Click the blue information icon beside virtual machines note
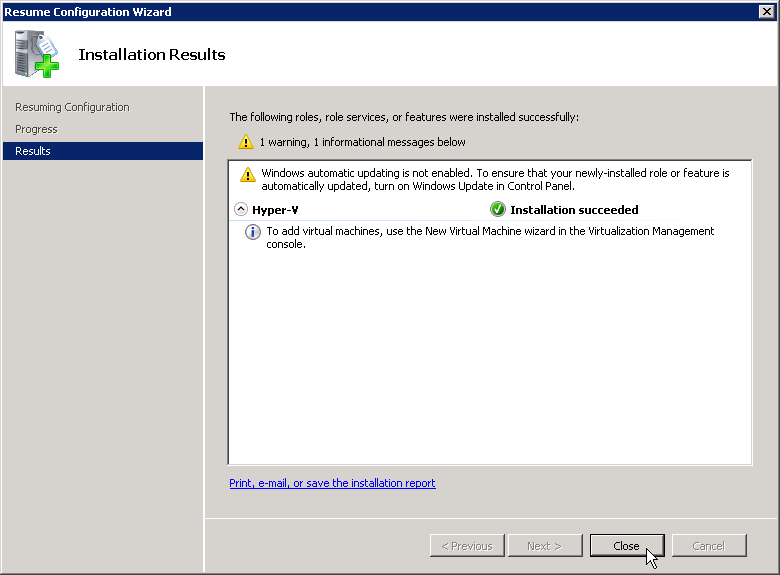Viewport: 780px width, 575px height. [x=253, y=232]
